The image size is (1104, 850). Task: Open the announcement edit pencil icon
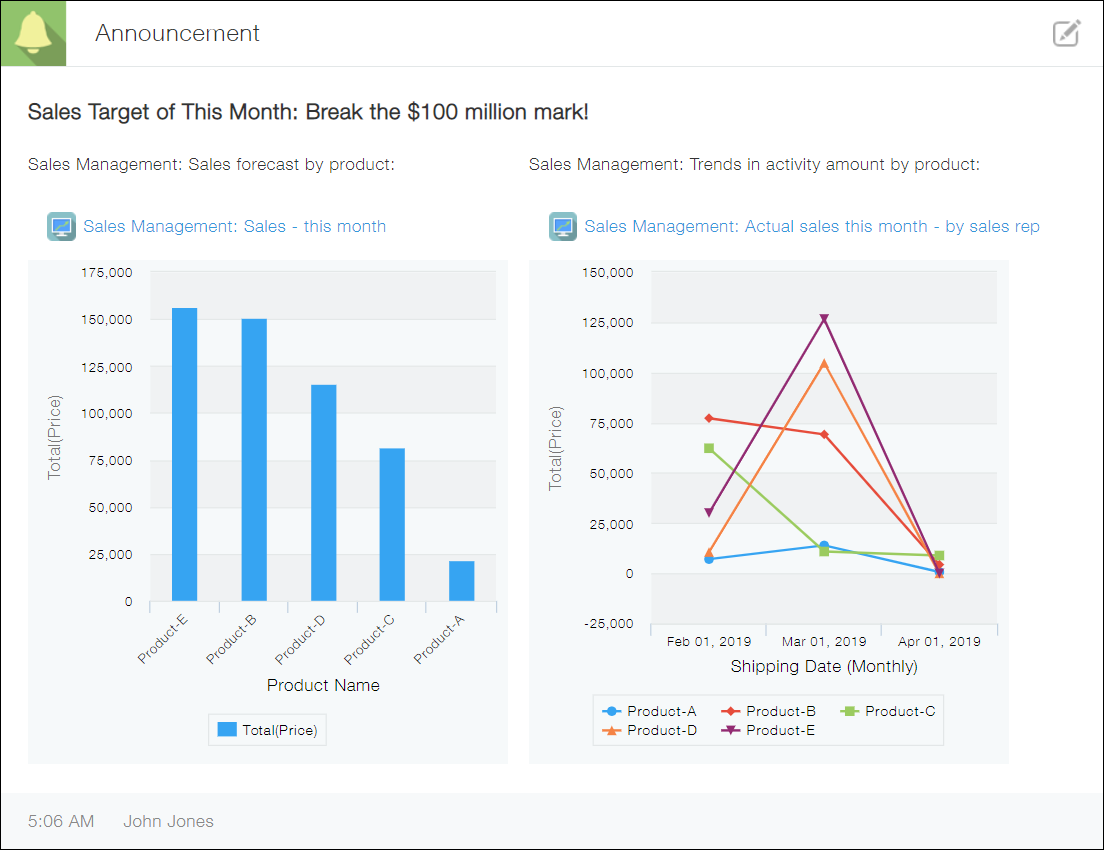click(x=1066, y=33)
